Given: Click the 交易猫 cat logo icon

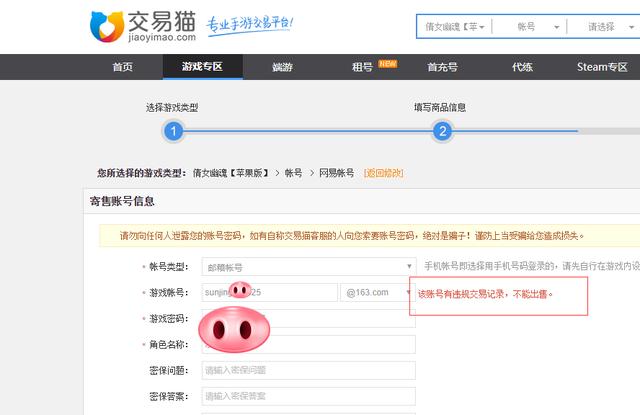Looking at the screenshot, I should tap(107, 27).
